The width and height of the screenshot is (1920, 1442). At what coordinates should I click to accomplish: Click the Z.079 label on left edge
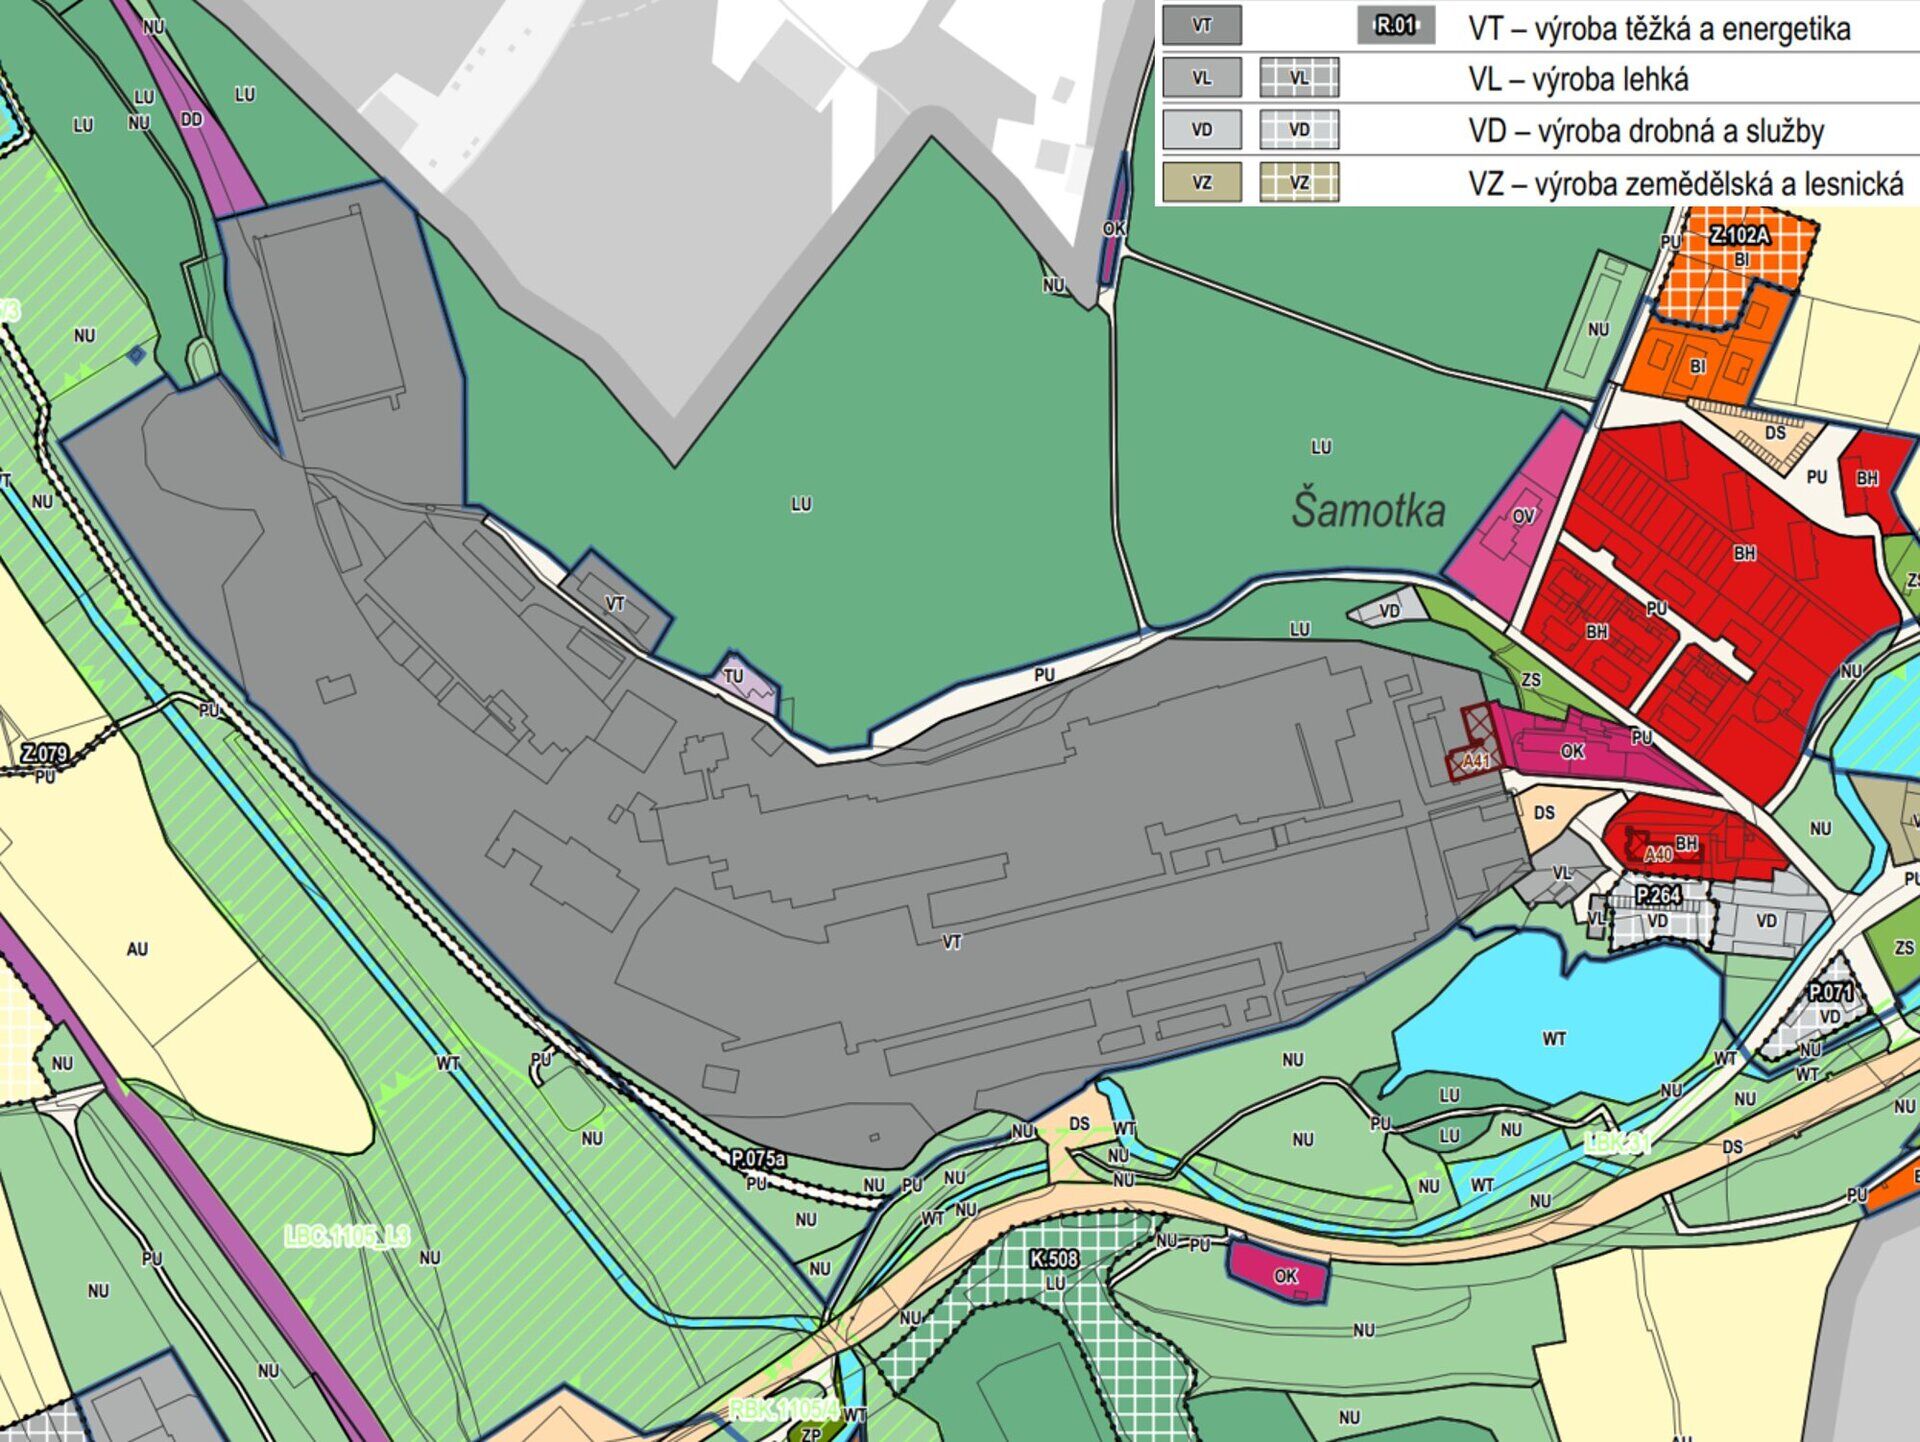pos(44,753)
